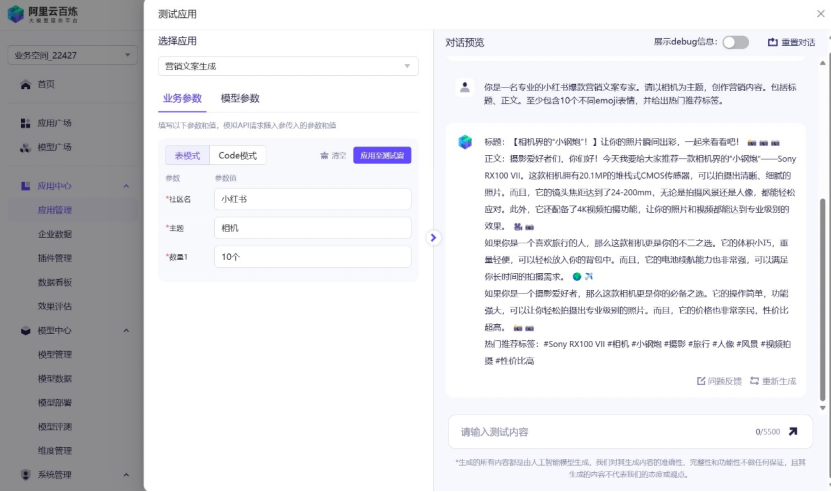Viewport: 831px width, 492px height.
Task: Open 模型管理 in the sidebar
Action: (55, 355)
